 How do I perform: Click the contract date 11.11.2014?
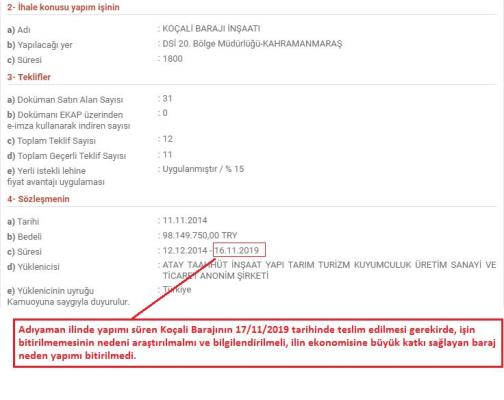pos(185,220)
